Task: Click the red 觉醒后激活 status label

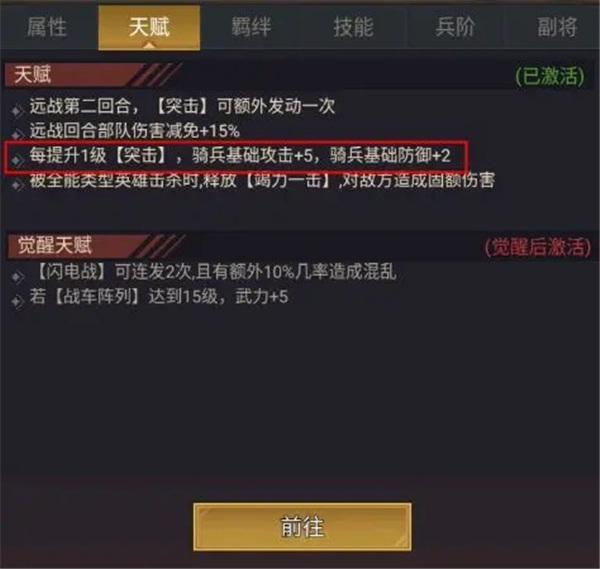Action: click(x=538, y=247)
